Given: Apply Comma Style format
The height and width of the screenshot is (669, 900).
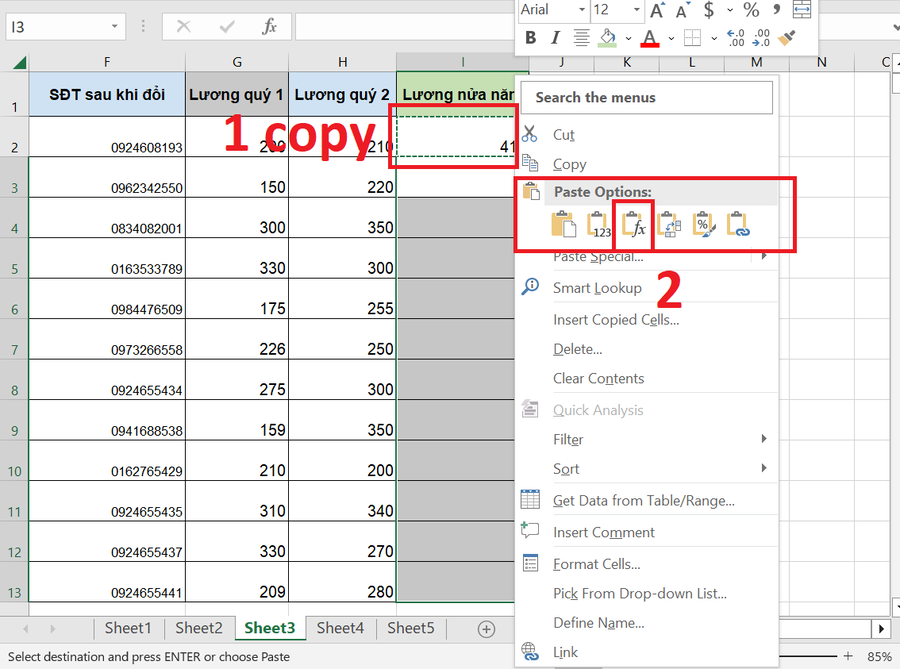Looking at the screenshot, I should click(x=777, y=9).
